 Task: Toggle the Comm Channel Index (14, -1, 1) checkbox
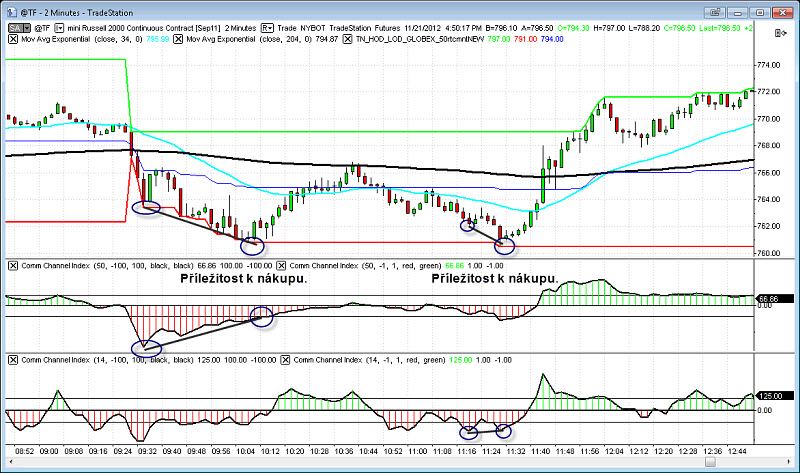(x=285, y=360)
